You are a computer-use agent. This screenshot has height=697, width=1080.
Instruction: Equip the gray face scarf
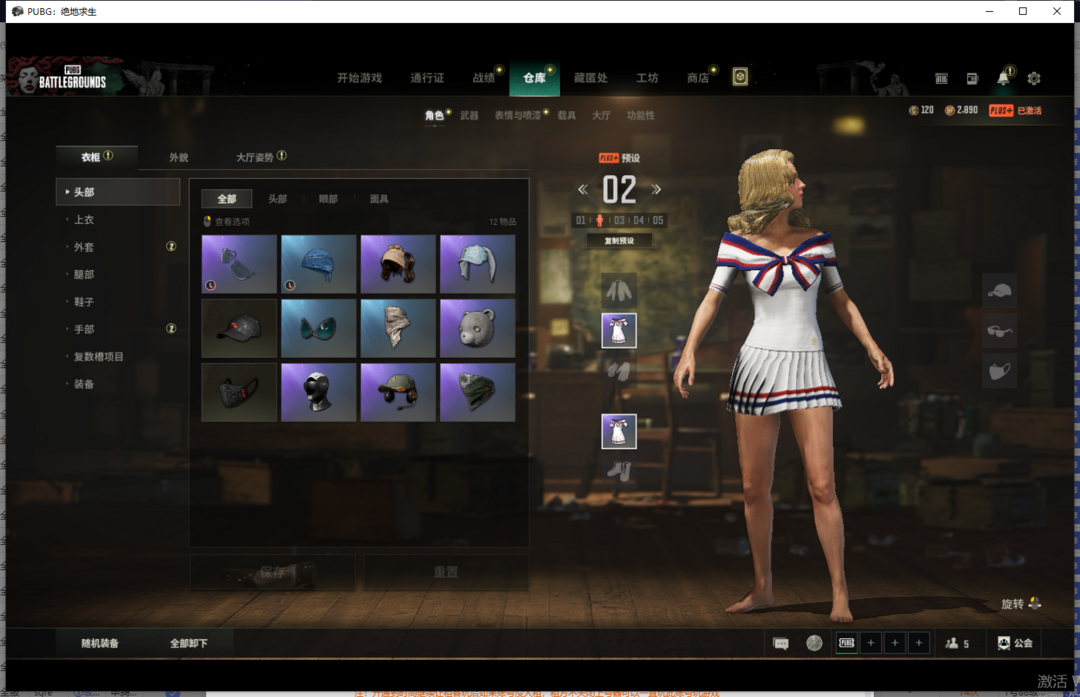pyautogui.click(x=398, y=328)
